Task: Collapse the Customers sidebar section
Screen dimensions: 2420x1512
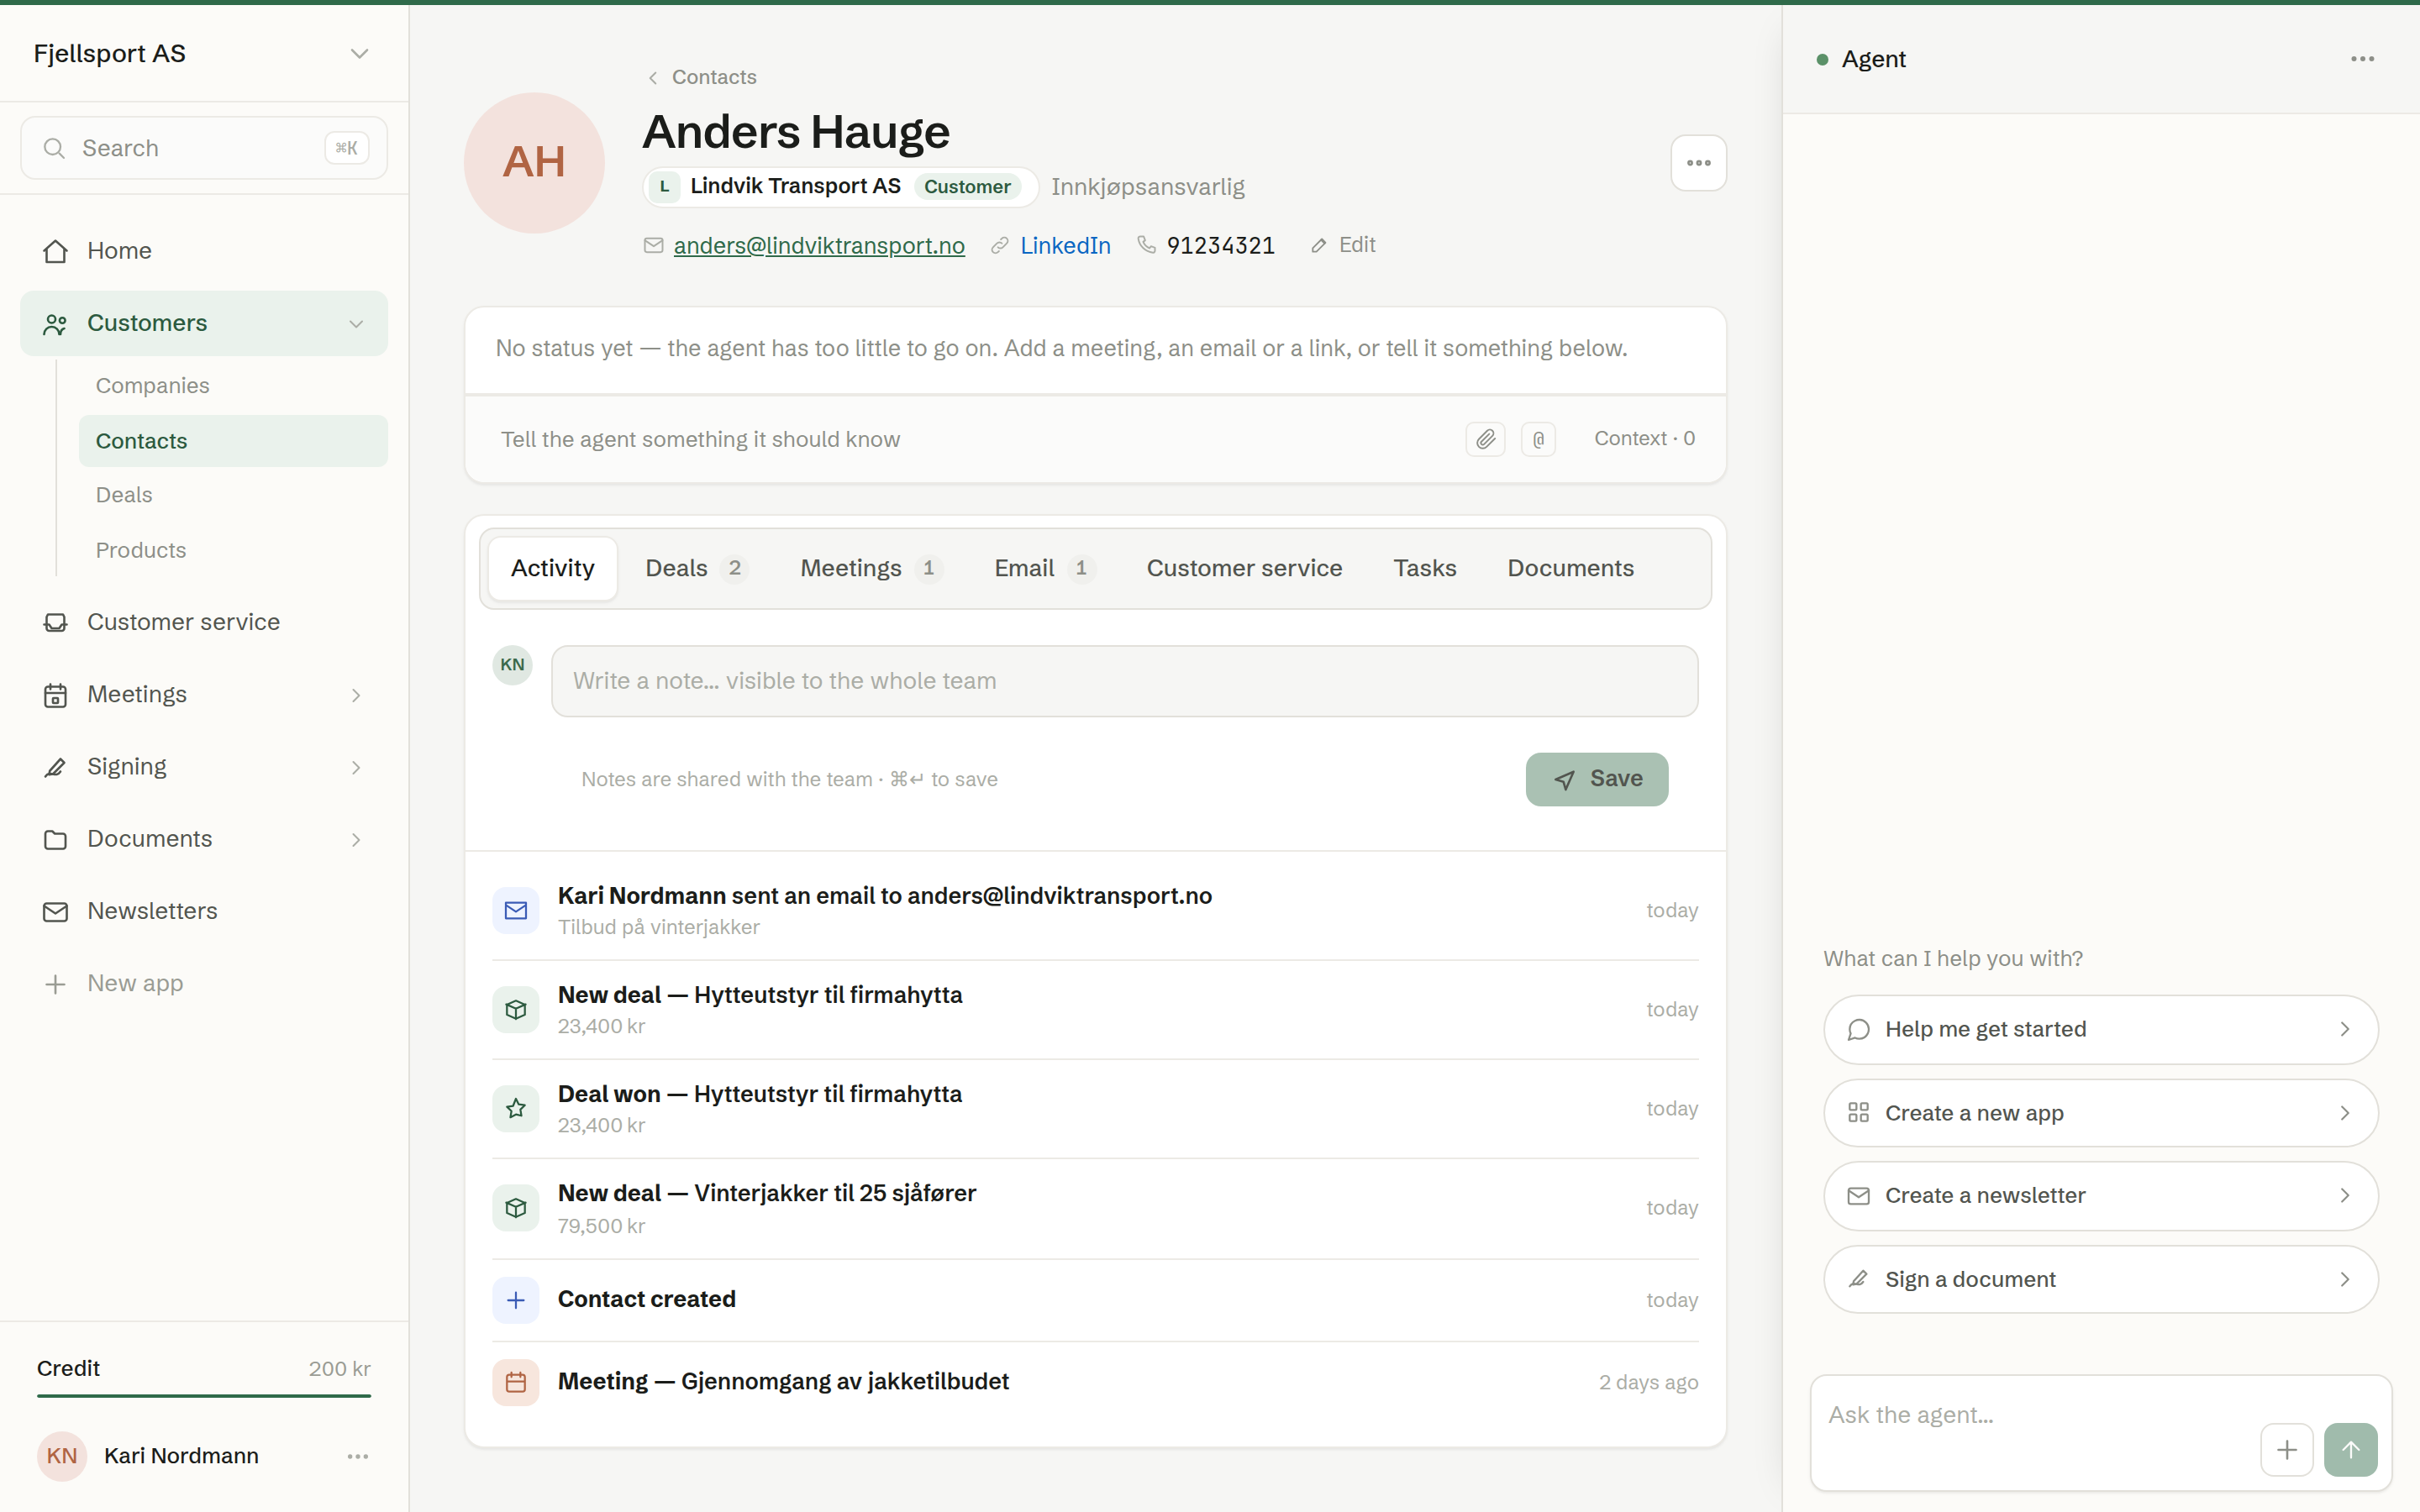Action: coord(356,323)
